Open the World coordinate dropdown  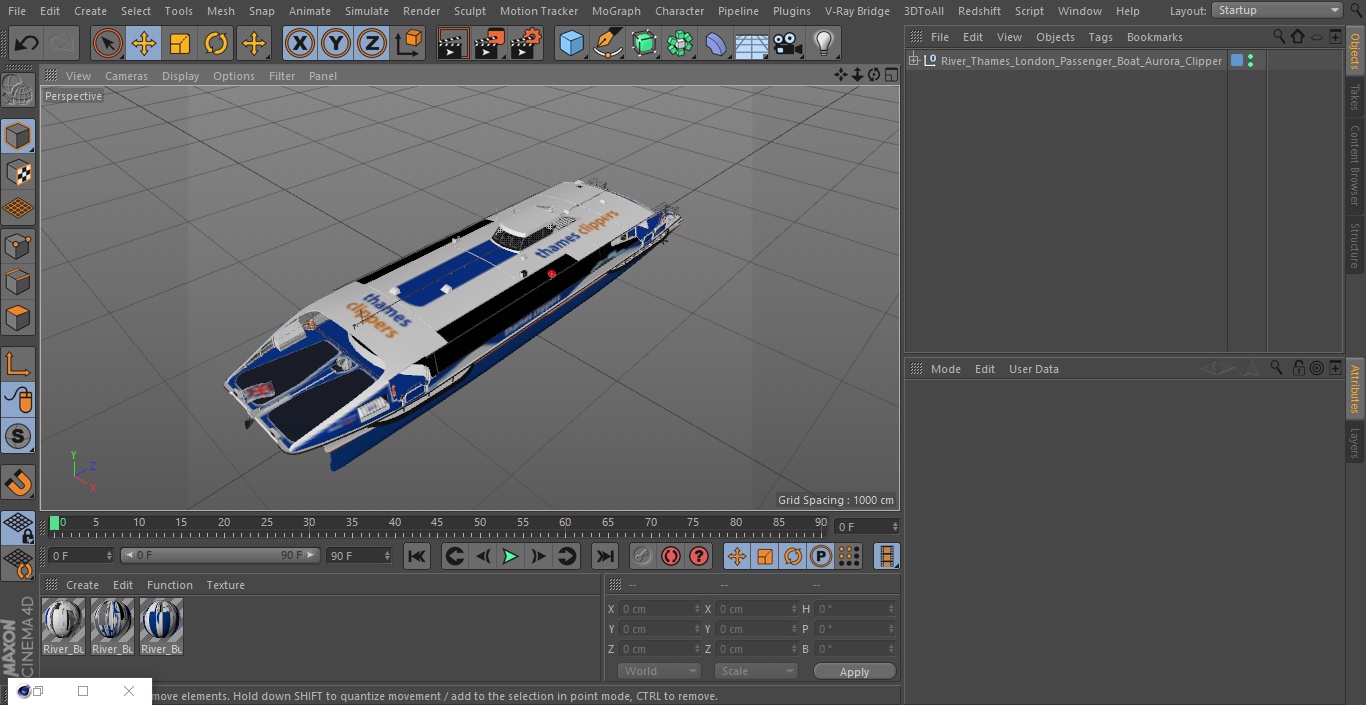(x=658, y=671)
